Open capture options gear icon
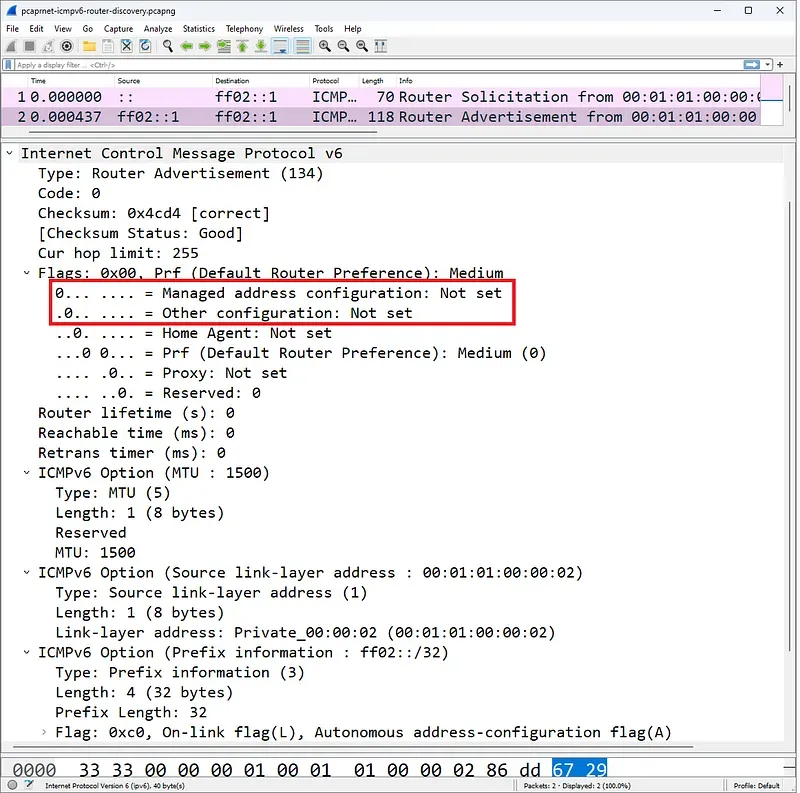 pos(66,46)
